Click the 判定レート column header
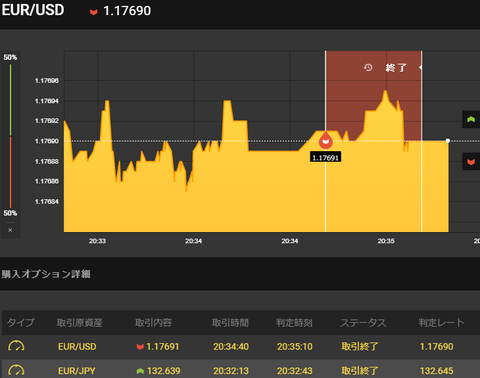The image size is (480, 378). tap(441, 322)
